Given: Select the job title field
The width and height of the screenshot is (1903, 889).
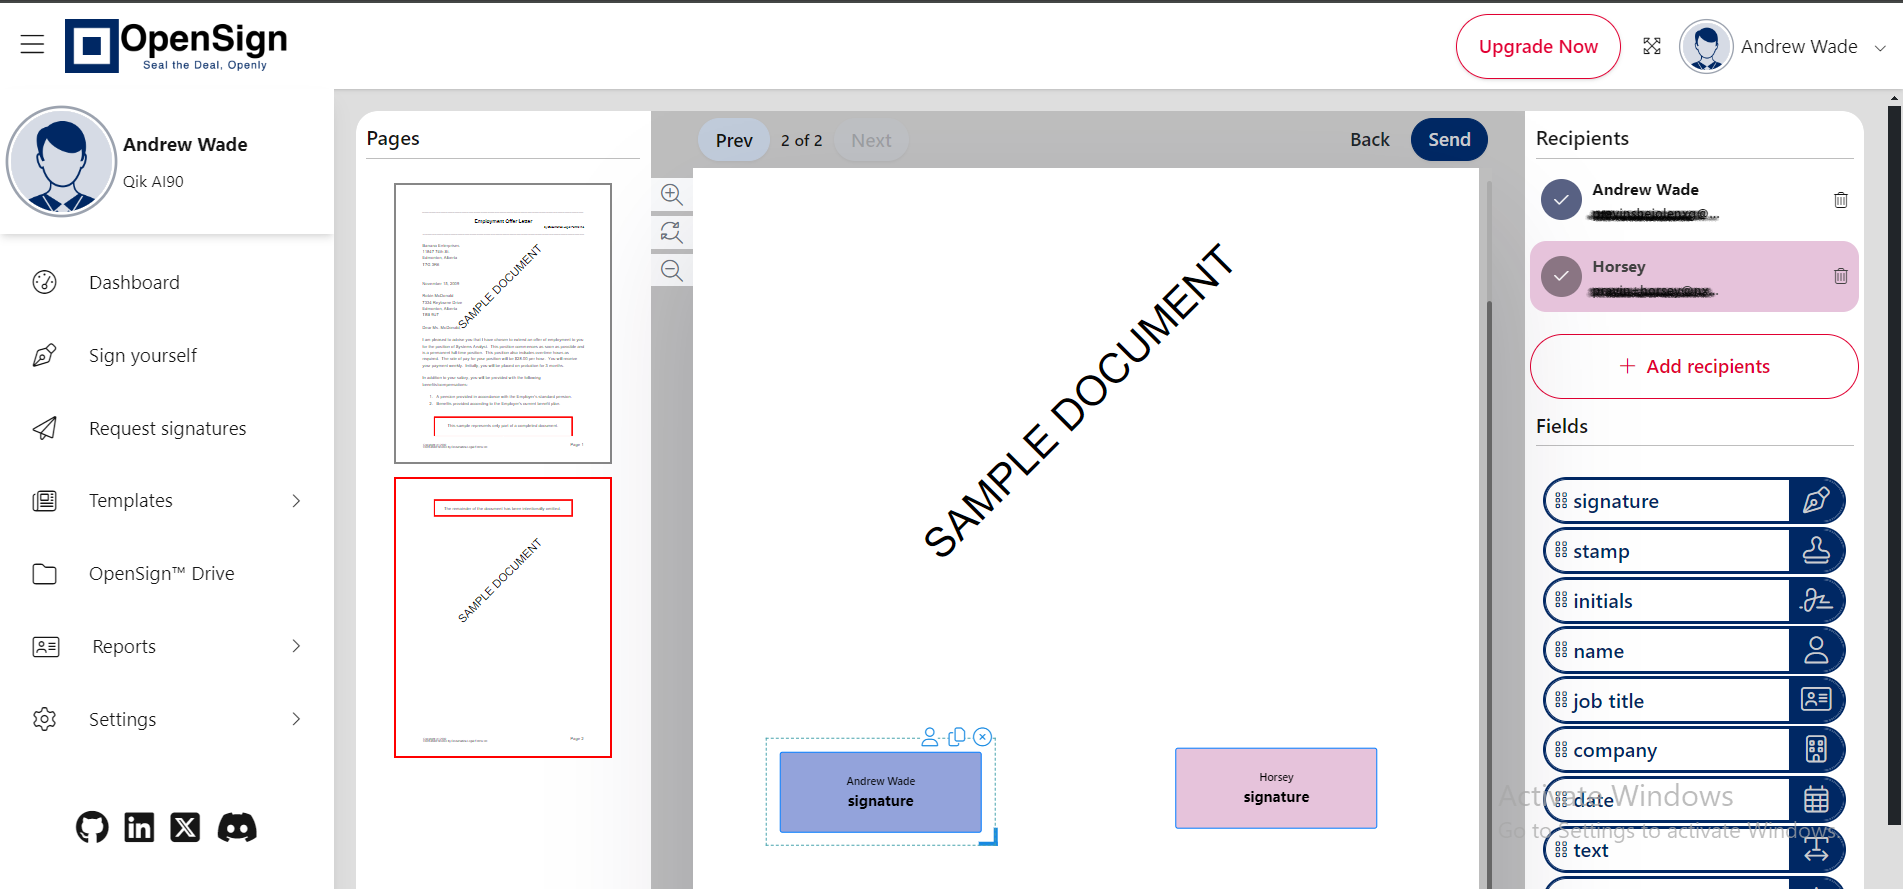Looking at the screenshot, I should (x=1694, y=700).
